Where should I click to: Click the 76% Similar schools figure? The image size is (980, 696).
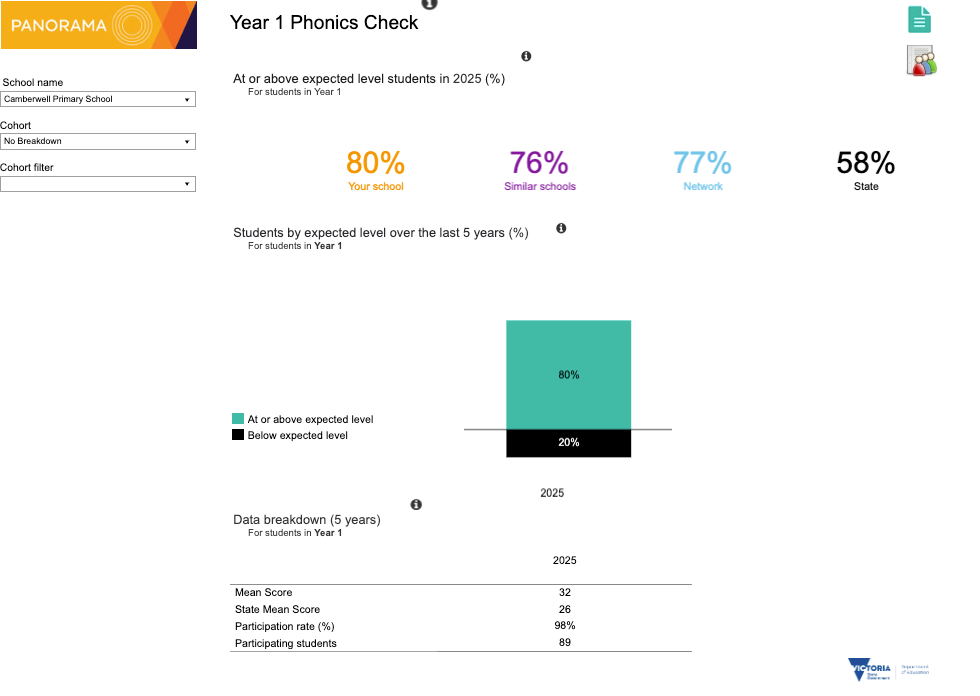pyautogui.click(x=539, y=163)
